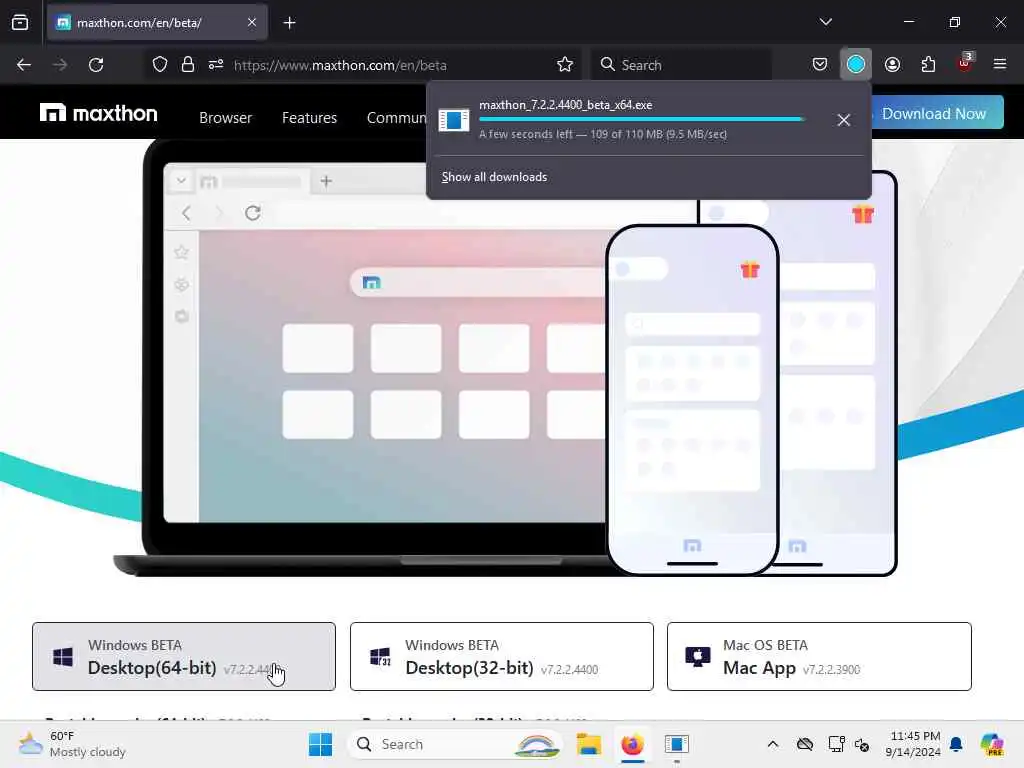
Task: Click the download progress bar
Action: [641, 120]
